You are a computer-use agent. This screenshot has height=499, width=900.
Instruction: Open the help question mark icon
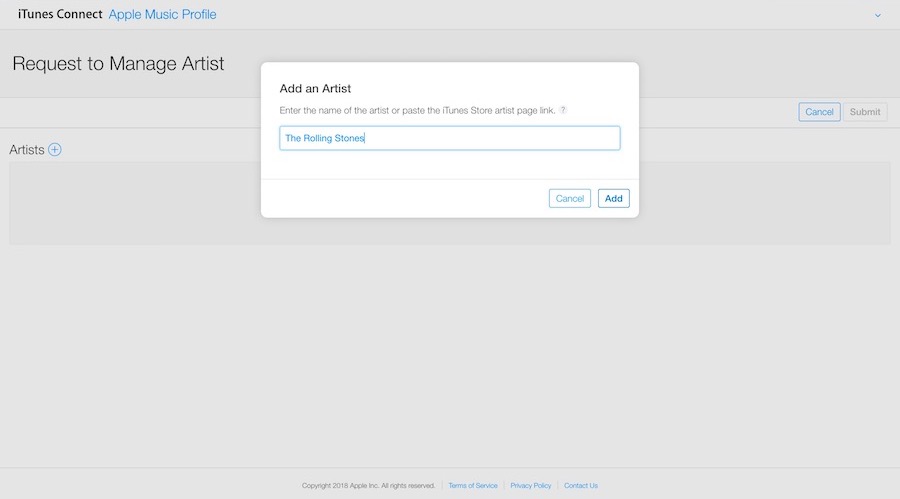[563, 110]
